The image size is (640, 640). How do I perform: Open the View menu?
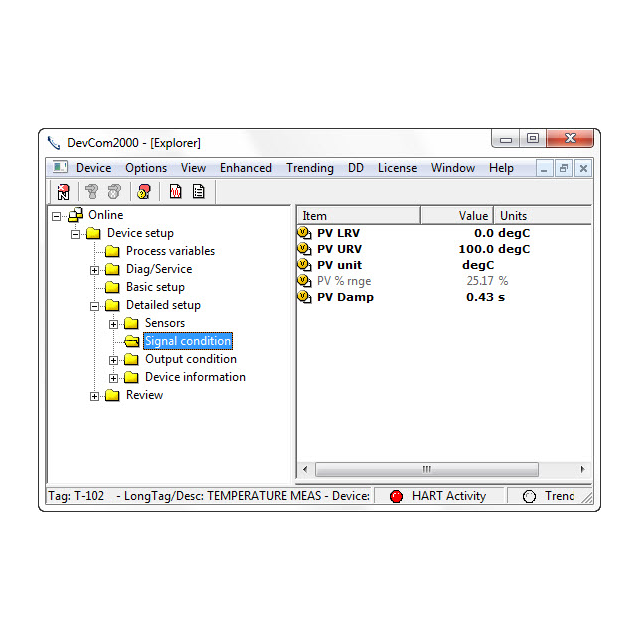coord(193,168)
